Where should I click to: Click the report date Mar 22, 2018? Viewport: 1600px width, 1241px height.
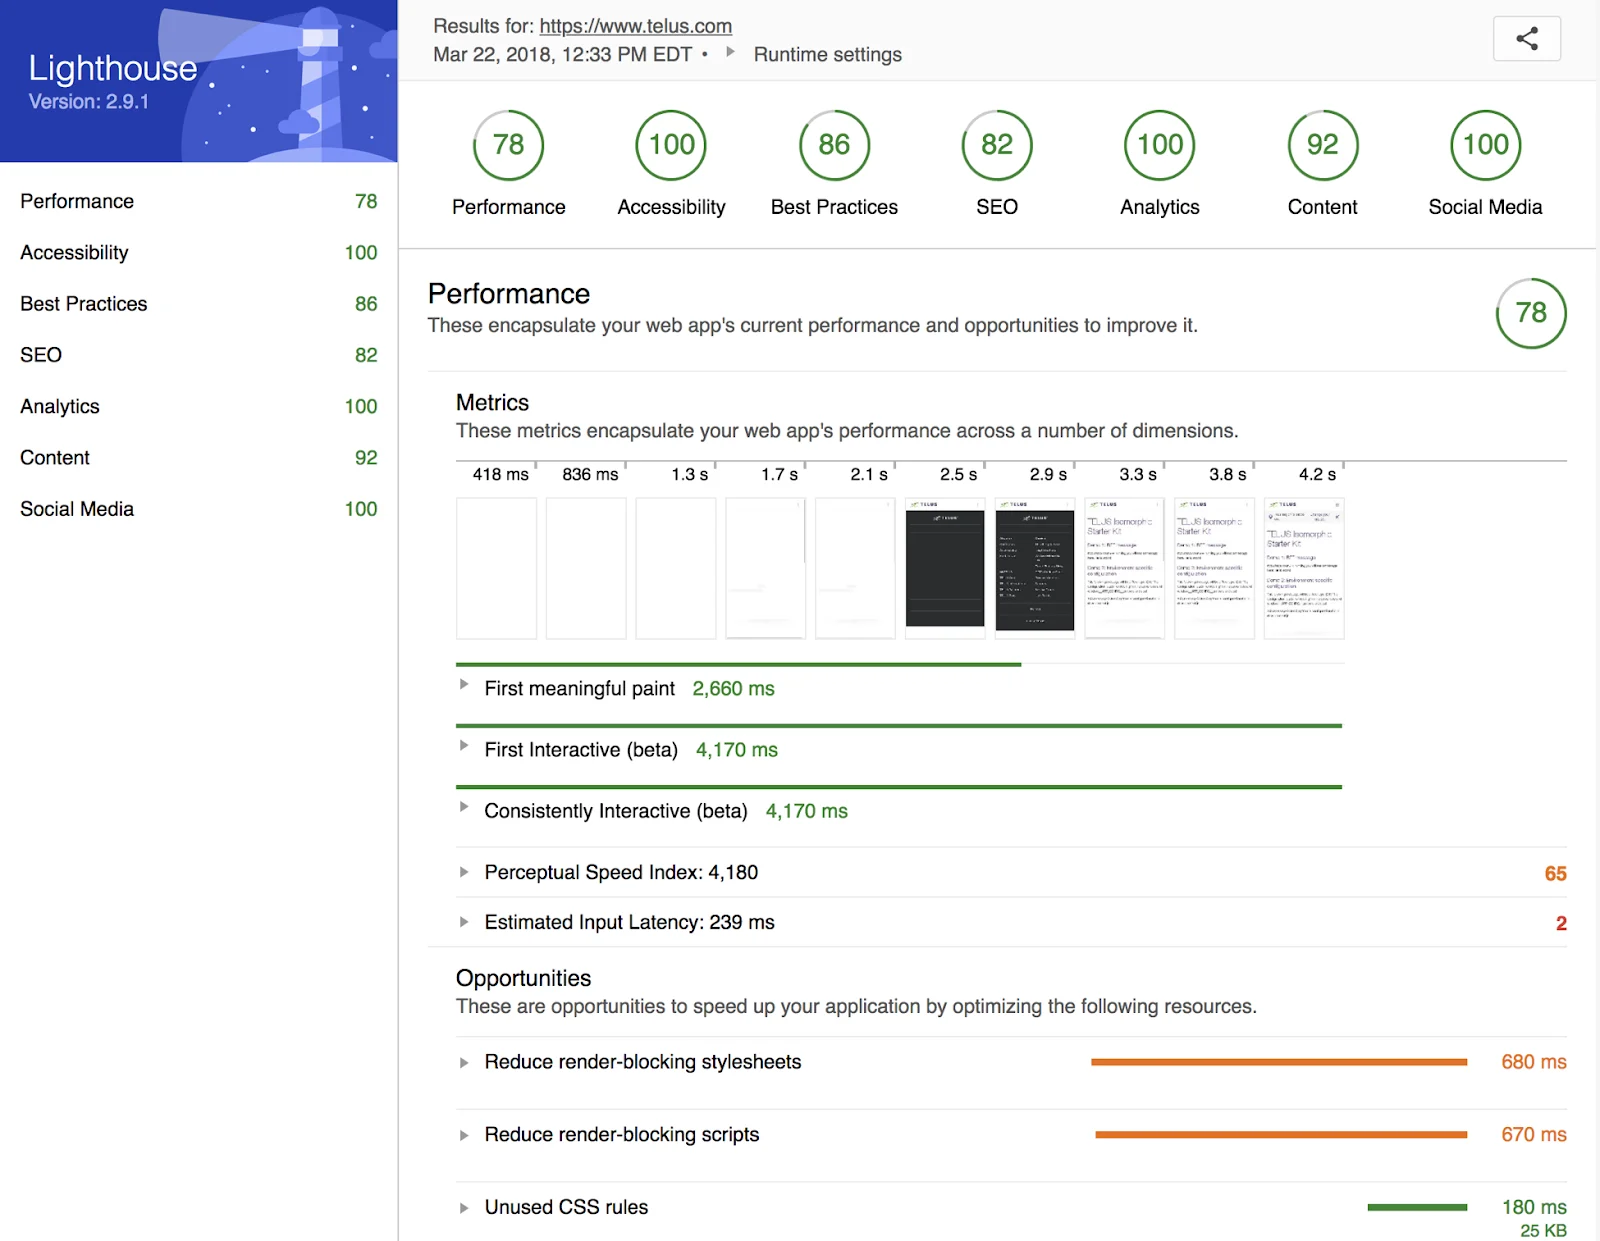(562, 54)
